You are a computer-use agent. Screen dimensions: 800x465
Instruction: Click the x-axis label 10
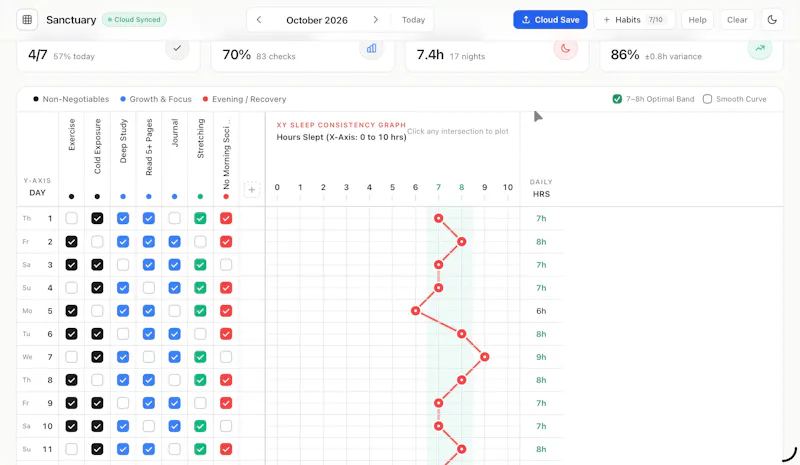click(508, 187)
